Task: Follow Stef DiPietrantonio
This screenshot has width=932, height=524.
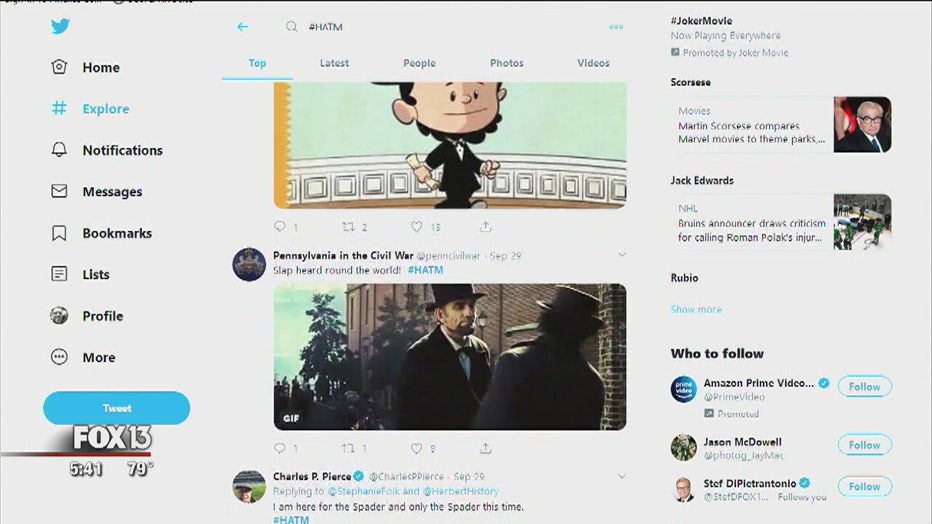Action: pyautogui.click(x=864, y=487)
